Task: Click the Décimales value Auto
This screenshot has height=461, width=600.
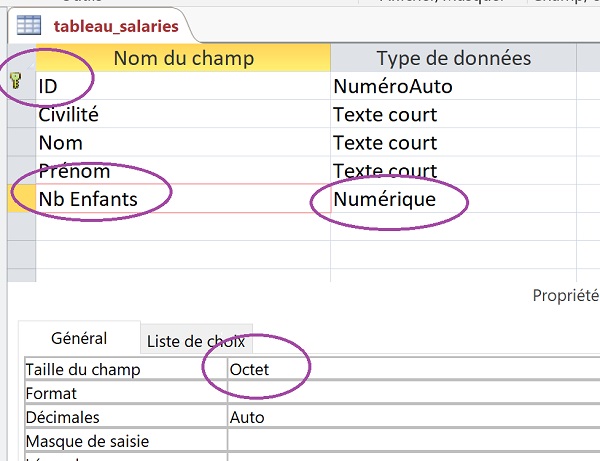Action: tap(414, 417)
